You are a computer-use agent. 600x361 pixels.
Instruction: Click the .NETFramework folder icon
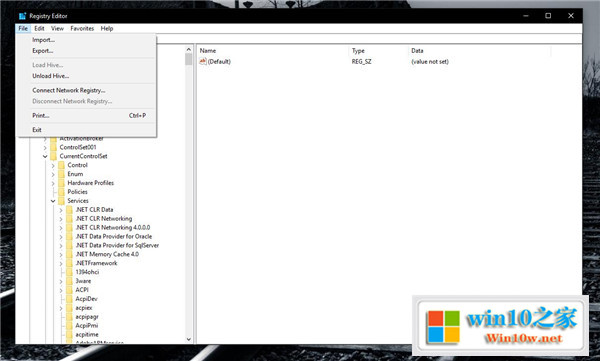coord(69,263)
